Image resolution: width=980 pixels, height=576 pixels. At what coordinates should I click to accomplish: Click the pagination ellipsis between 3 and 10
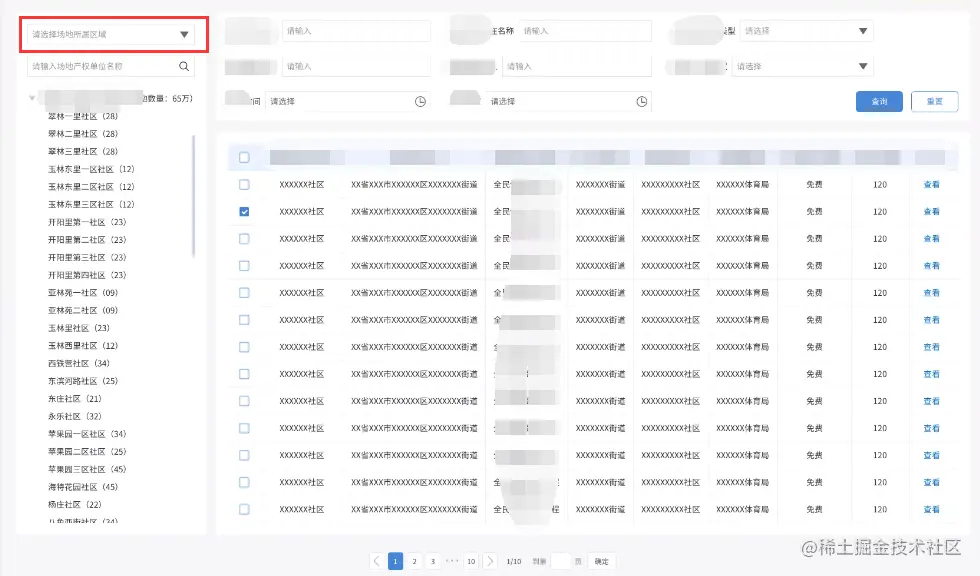[452, 560]
